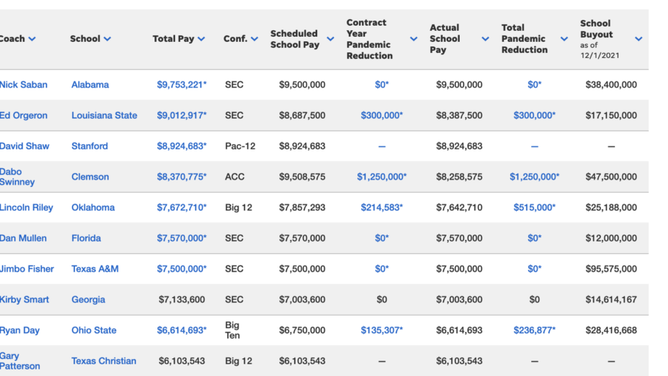The height and width of the screenshot is (376, 668).
Task: Sort by Contract Year Pandemic Reduction chevron
Action: [x=414, y=39]
